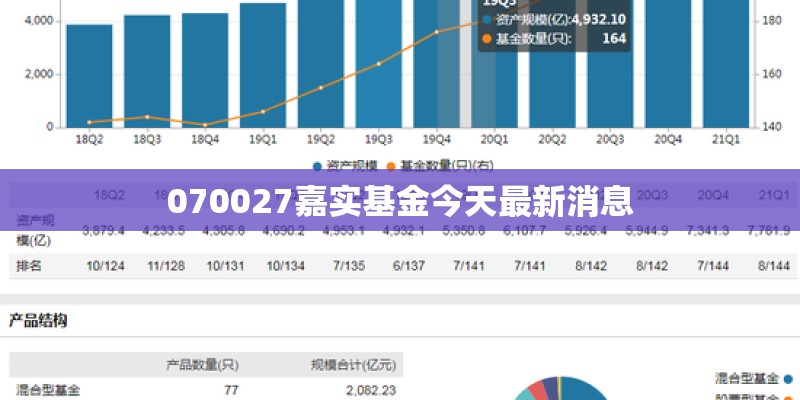Click the 2,000 left axis value

[x=39, y=74]
